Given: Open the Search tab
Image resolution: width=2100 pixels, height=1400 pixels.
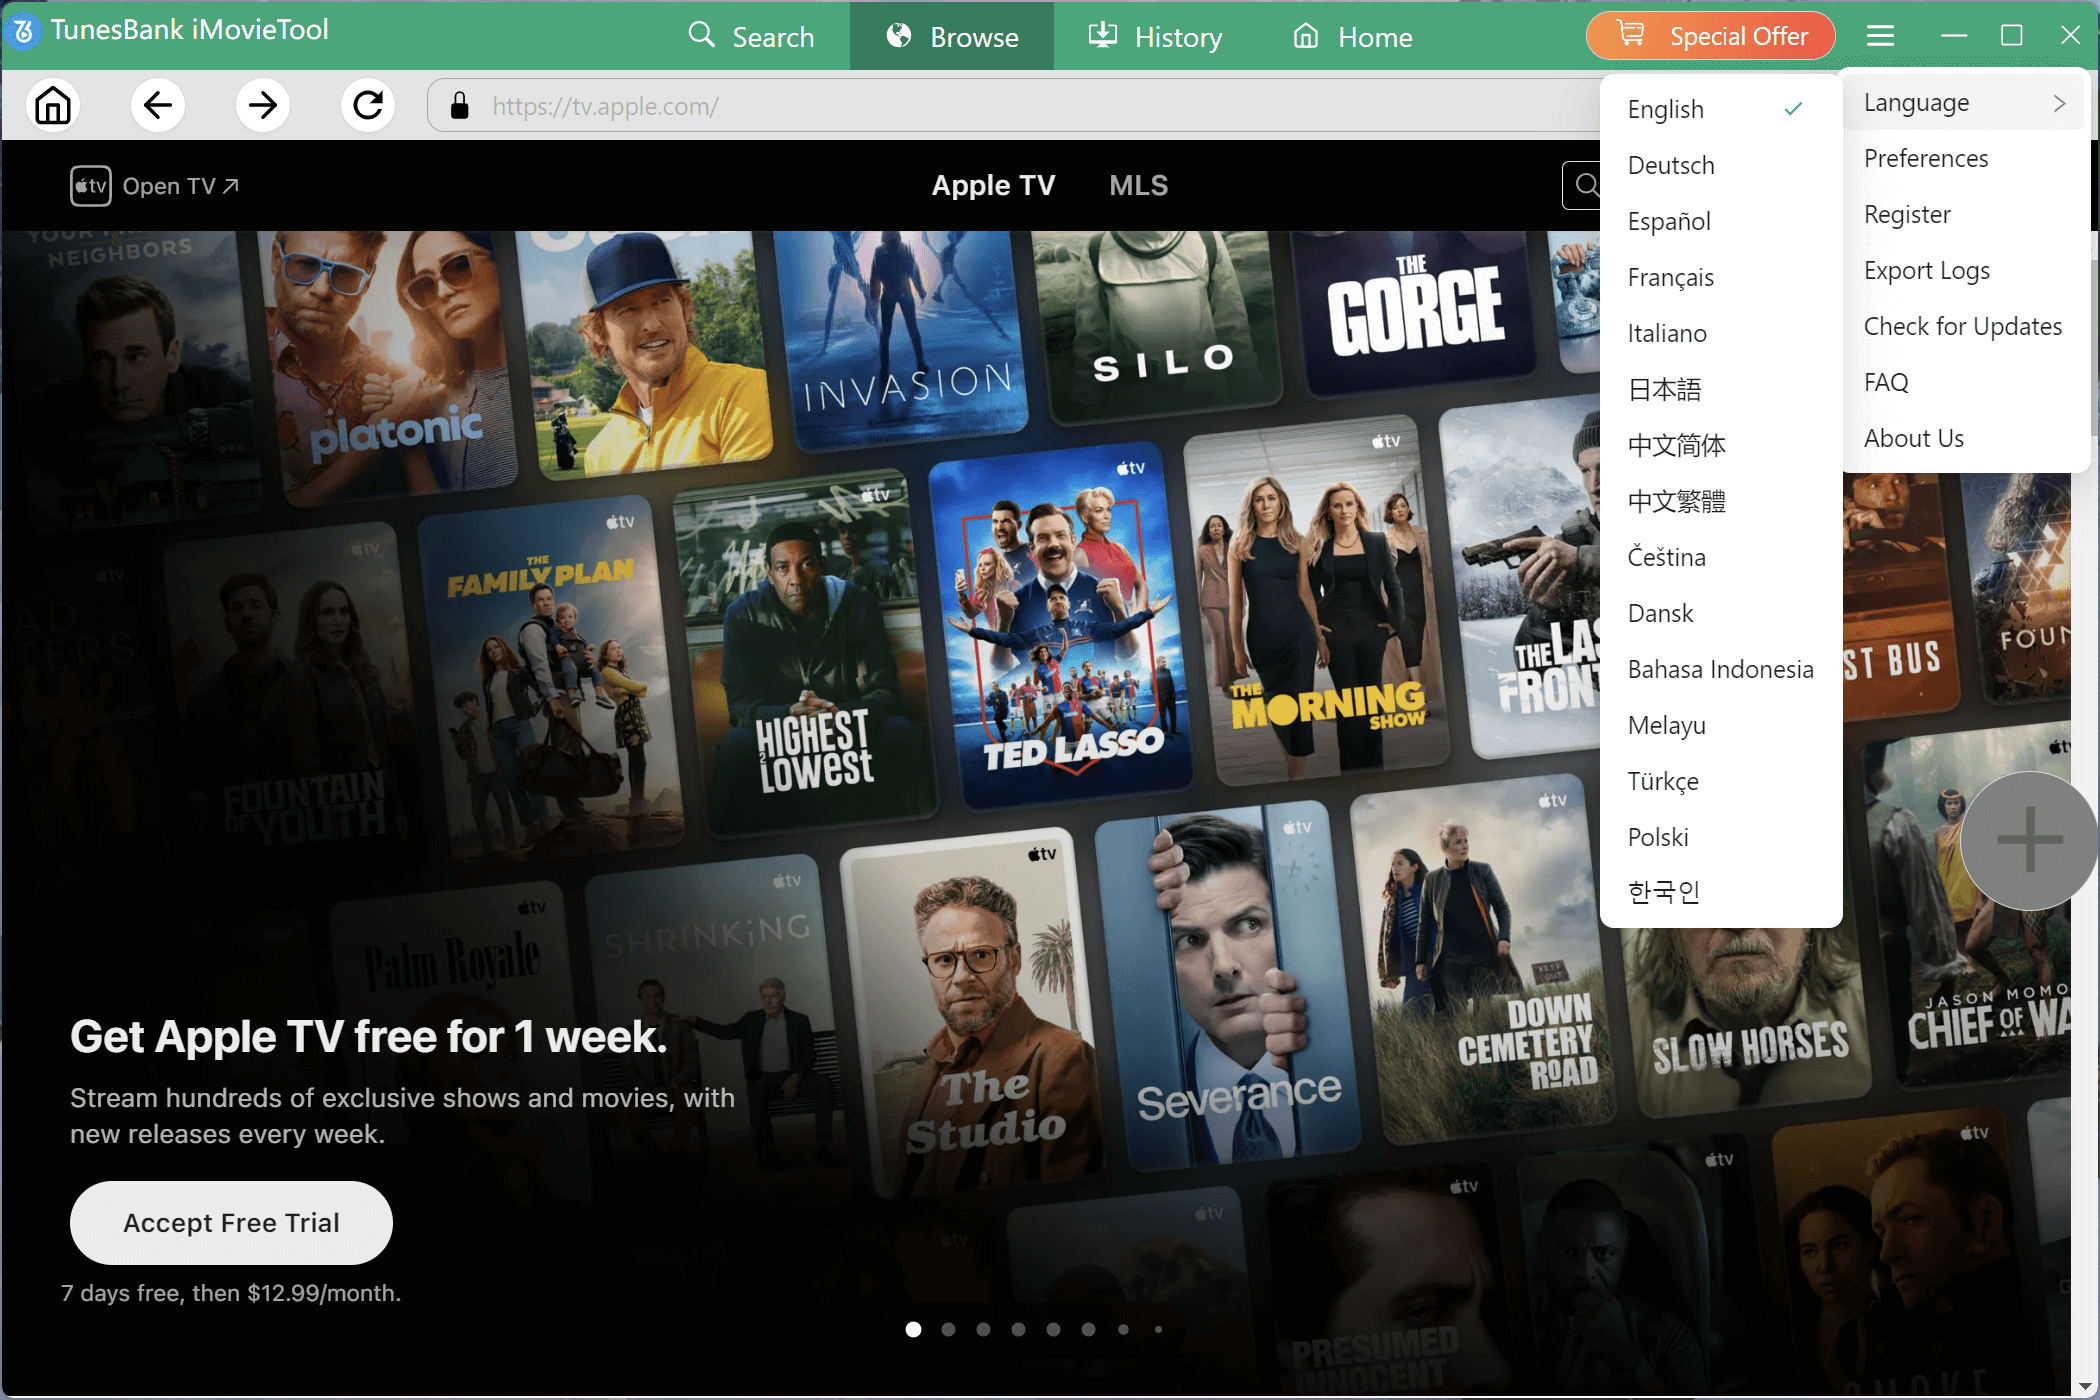Looking at the screenshot, I should tap(752, 37).
